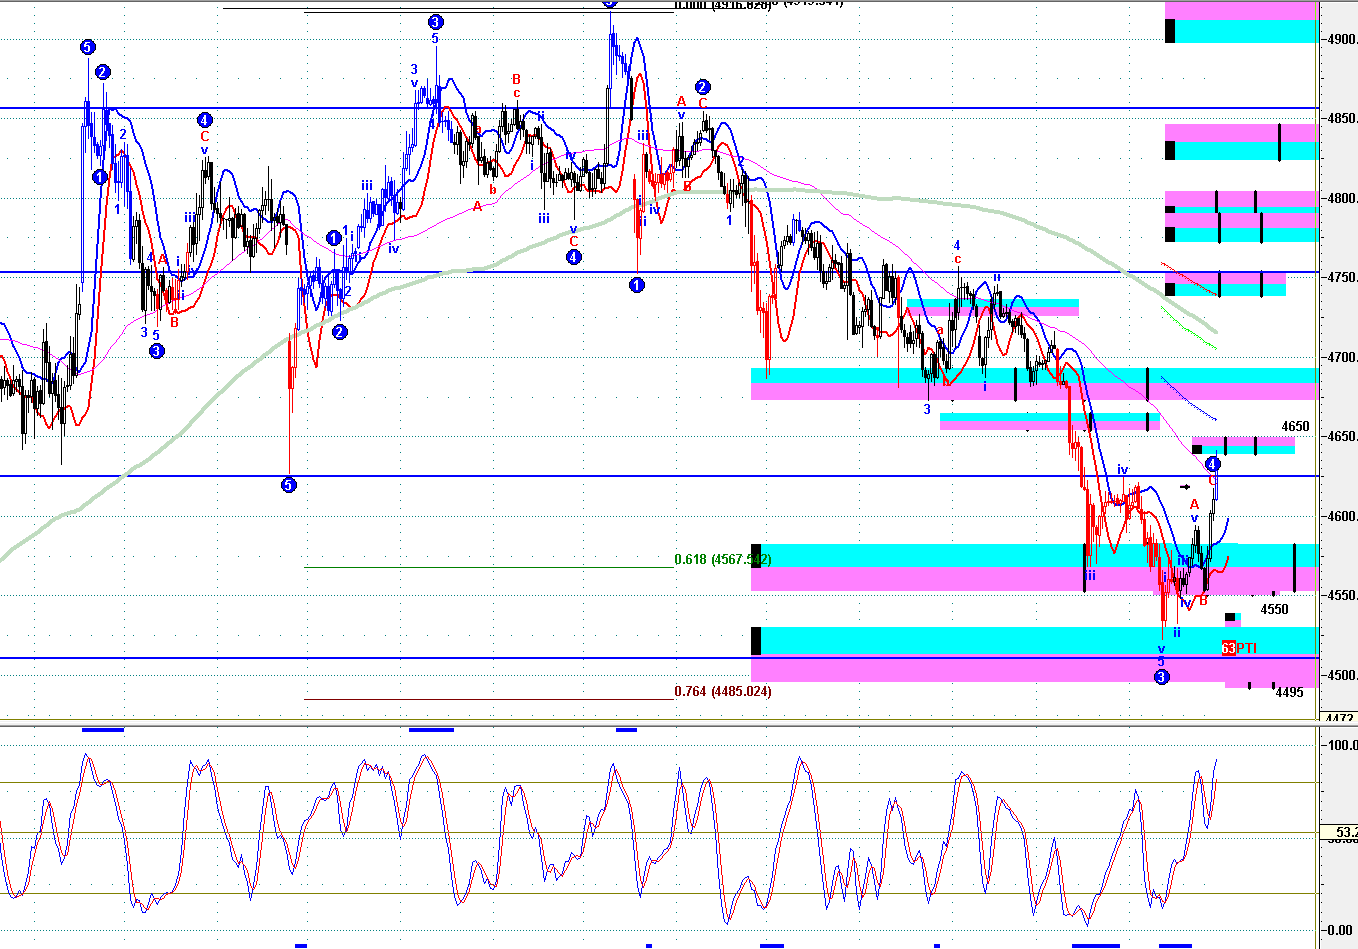Select the small black arrow marker near wave A
Viewport: 1358px width, 949px height.
point(1185,487)
